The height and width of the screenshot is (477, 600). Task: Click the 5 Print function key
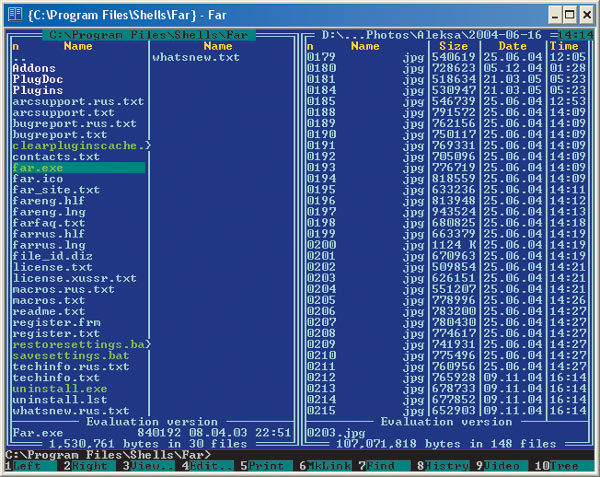(266, 466)
